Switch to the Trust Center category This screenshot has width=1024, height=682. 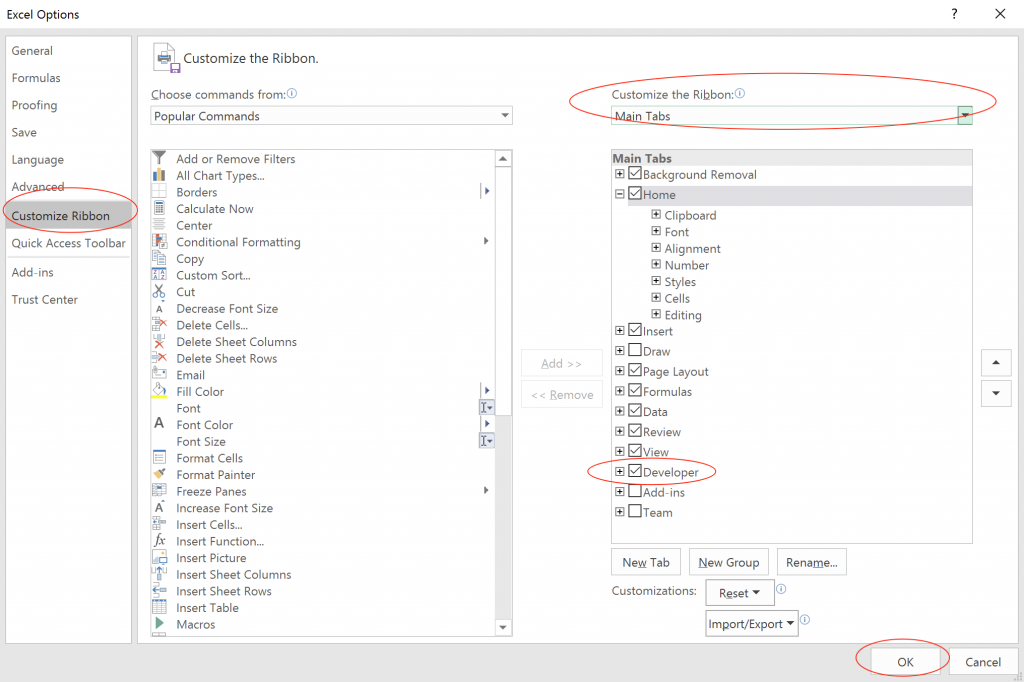coord(45,299)
